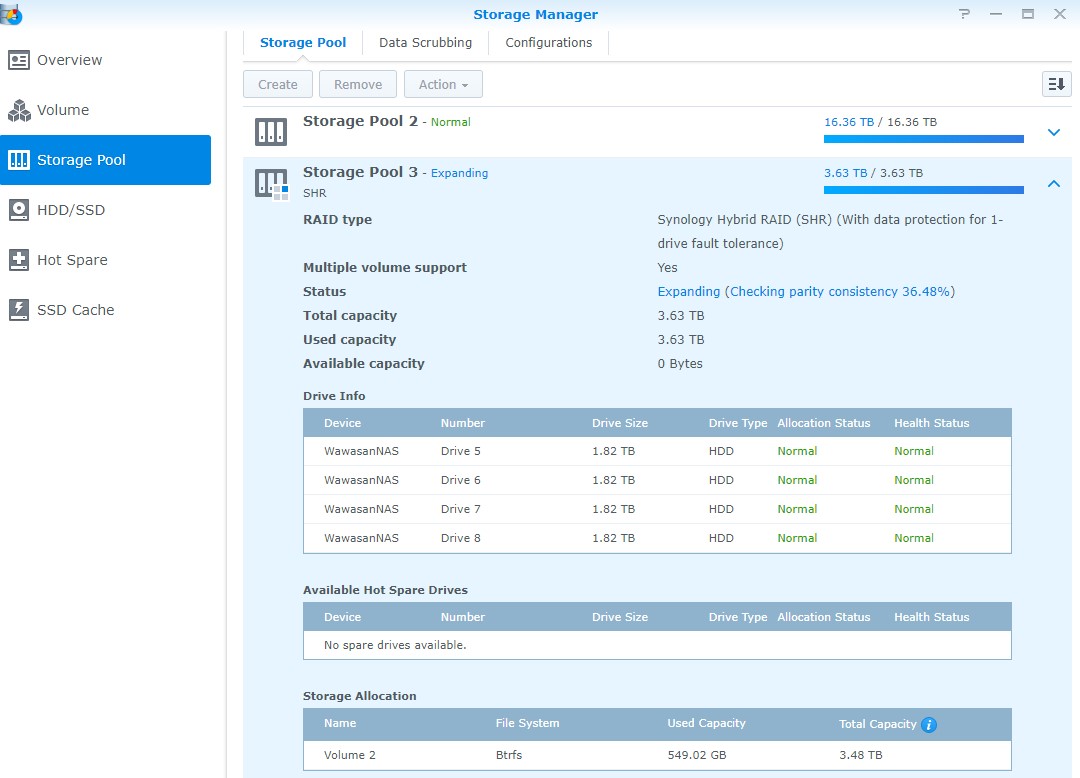1080x778 pixels.
Task: Open Volume in the sidebar
Action: coord(105,110)
